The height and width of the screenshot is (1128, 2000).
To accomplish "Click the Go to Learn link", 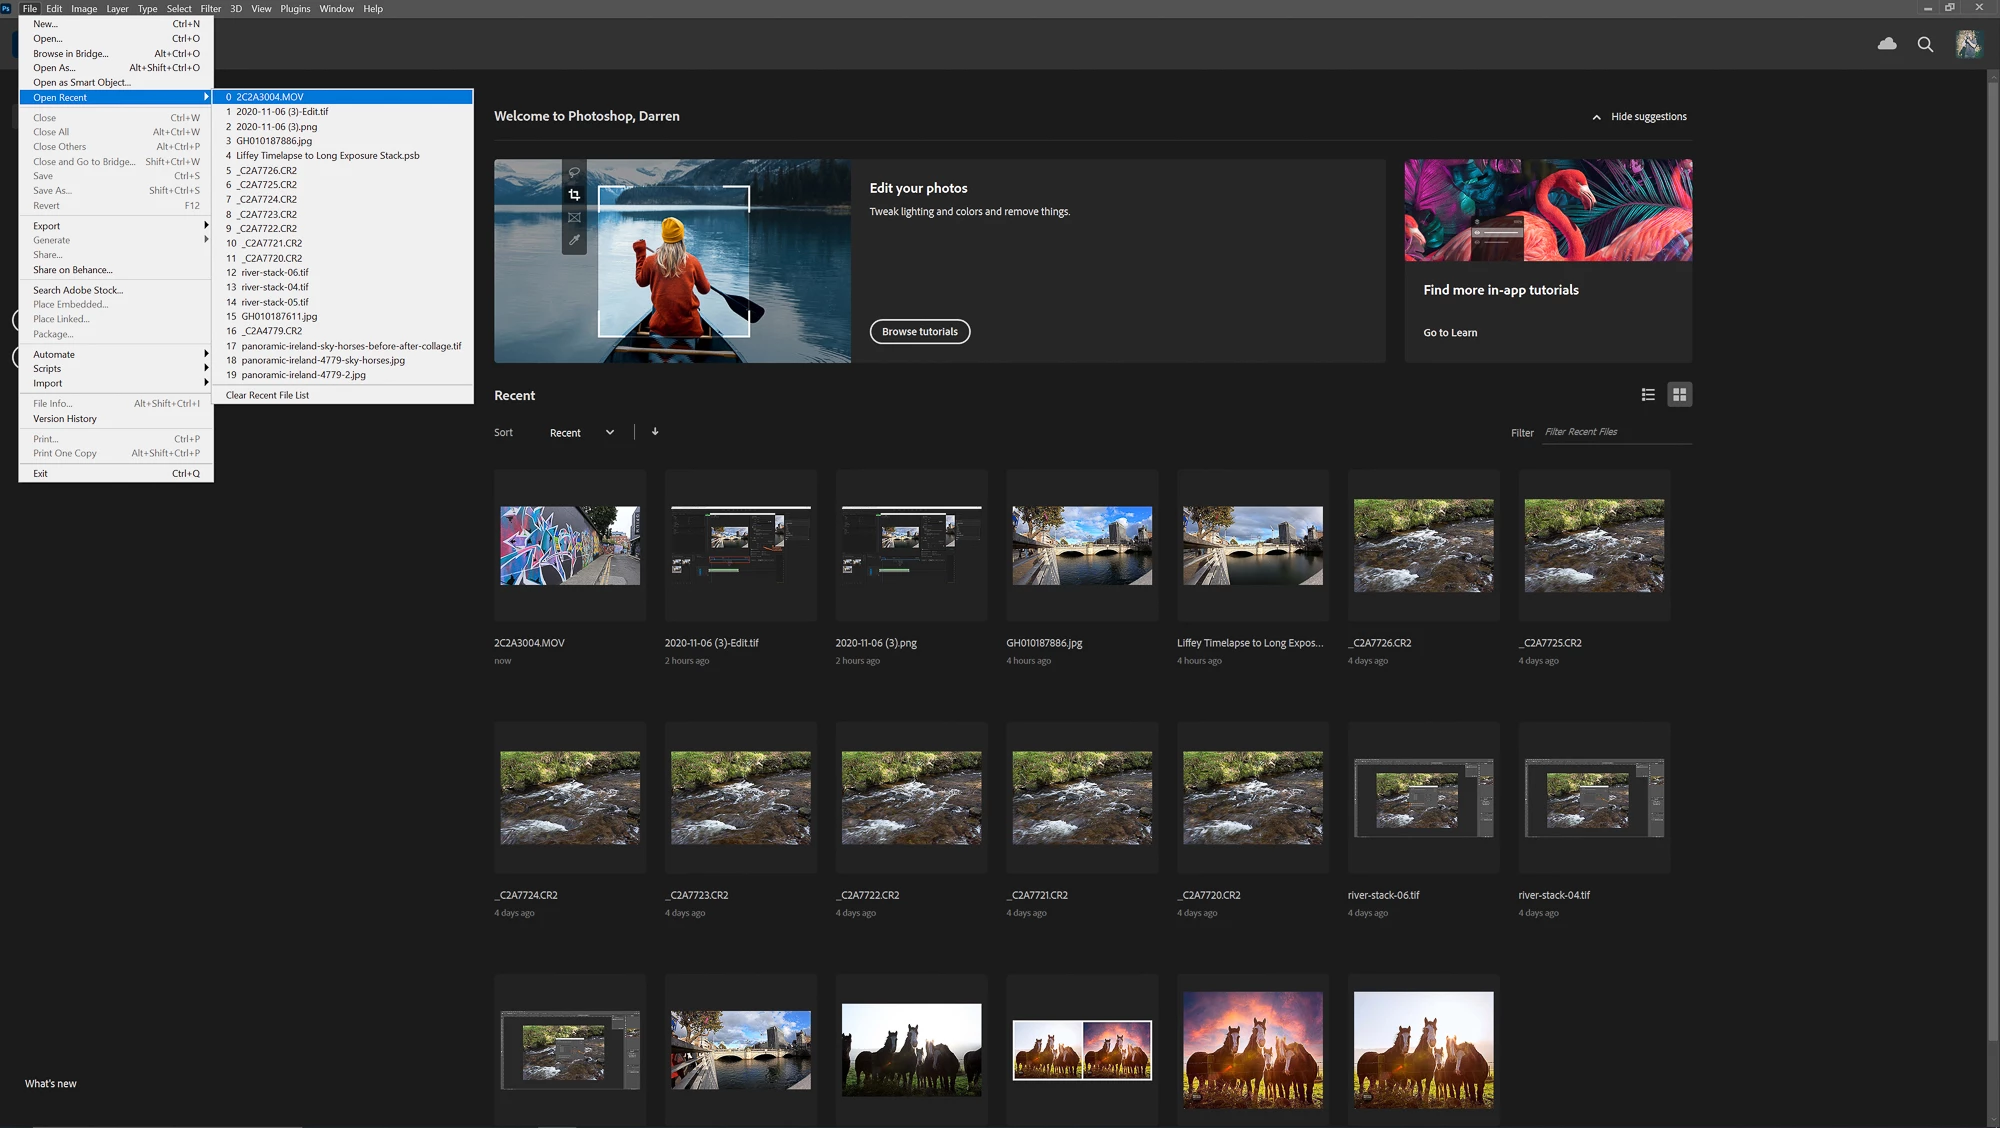I will (1450, 333).
